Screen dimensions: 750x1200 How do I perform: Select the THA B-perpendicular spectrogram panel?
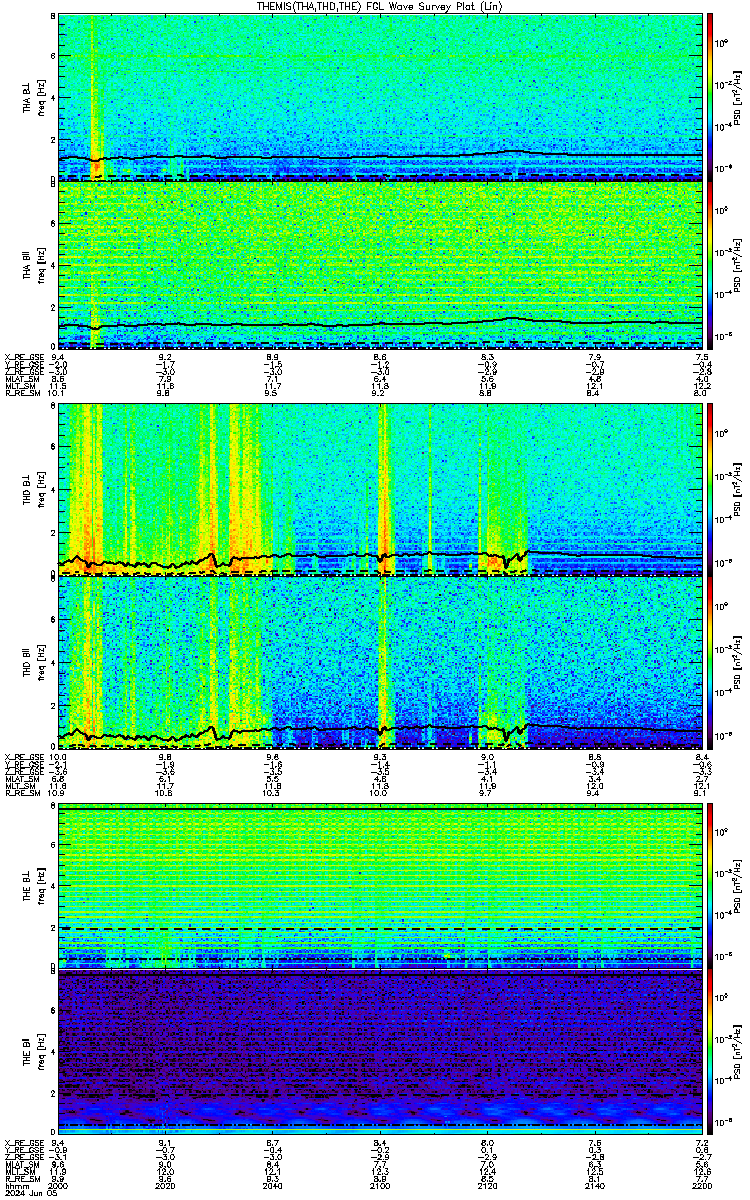[380, 96]
